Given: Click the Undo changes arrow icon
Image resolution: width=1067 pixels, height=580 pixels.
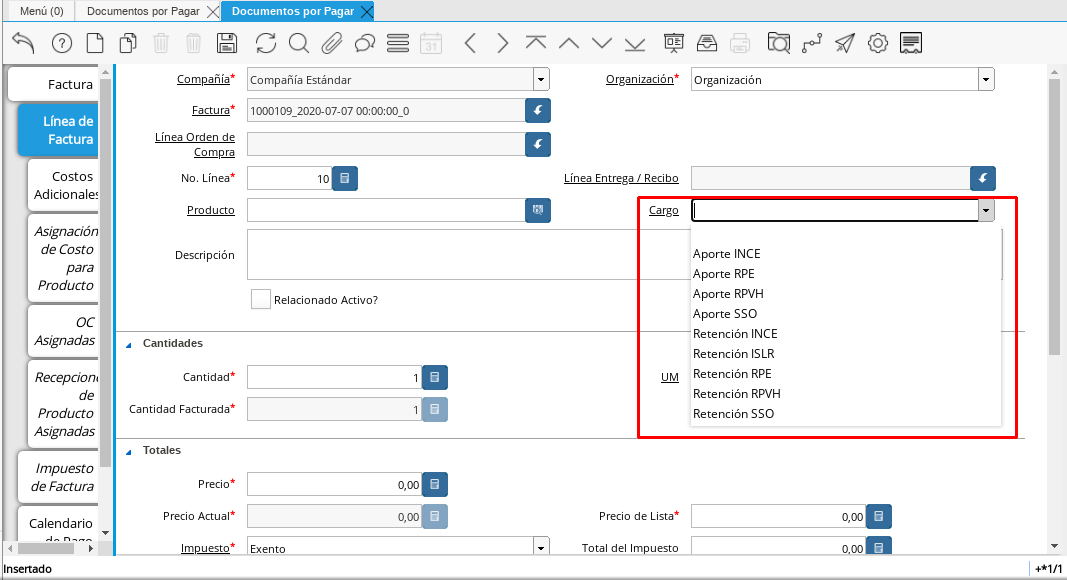Looking at the screenshot, I should coord(24,43).
